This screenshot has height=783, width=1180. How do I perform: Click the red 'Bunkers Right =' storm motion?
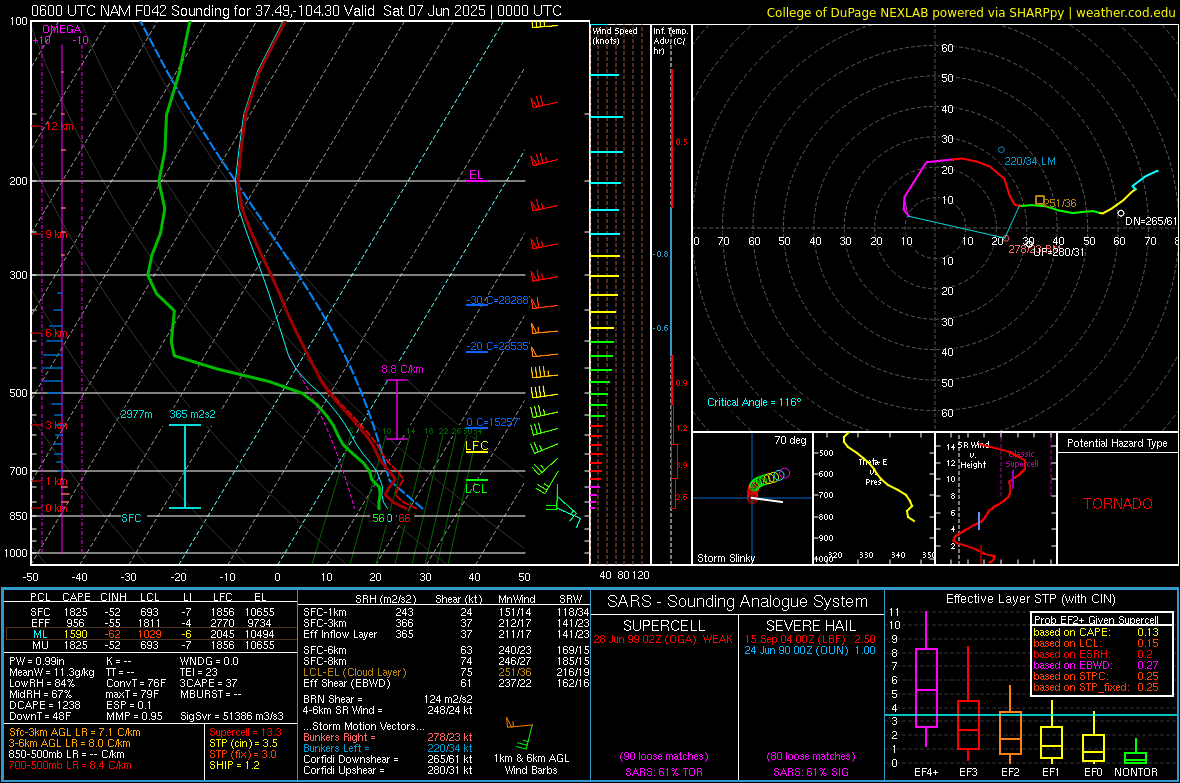[388, 738]
